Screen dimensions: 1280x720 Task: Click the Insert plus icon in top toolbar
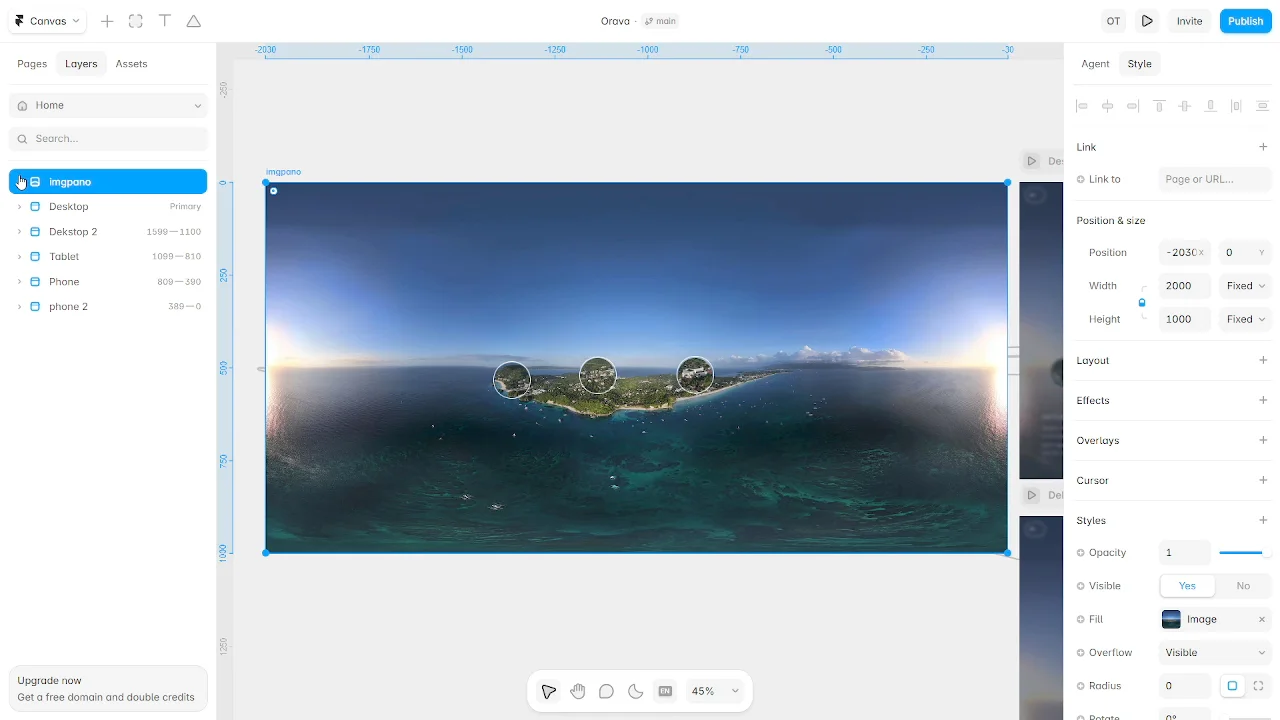coord(107,21)
